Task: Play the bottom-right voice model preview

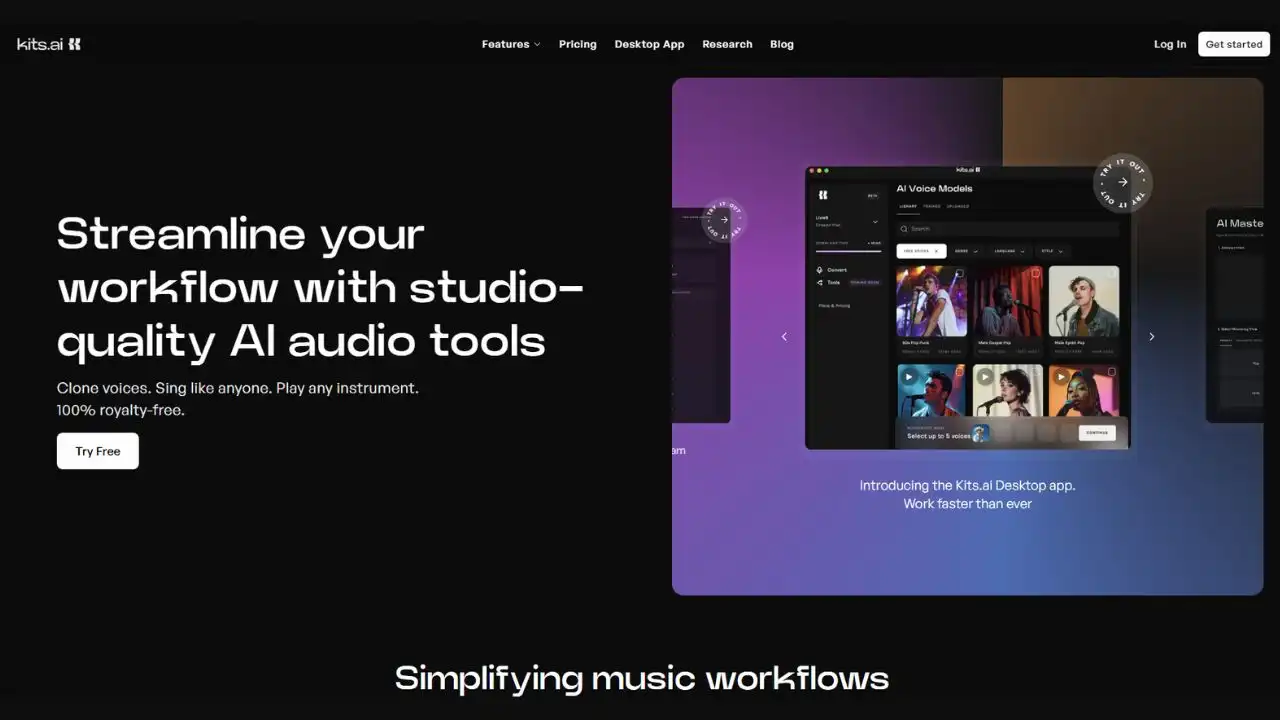Action: click(1060, 377)
